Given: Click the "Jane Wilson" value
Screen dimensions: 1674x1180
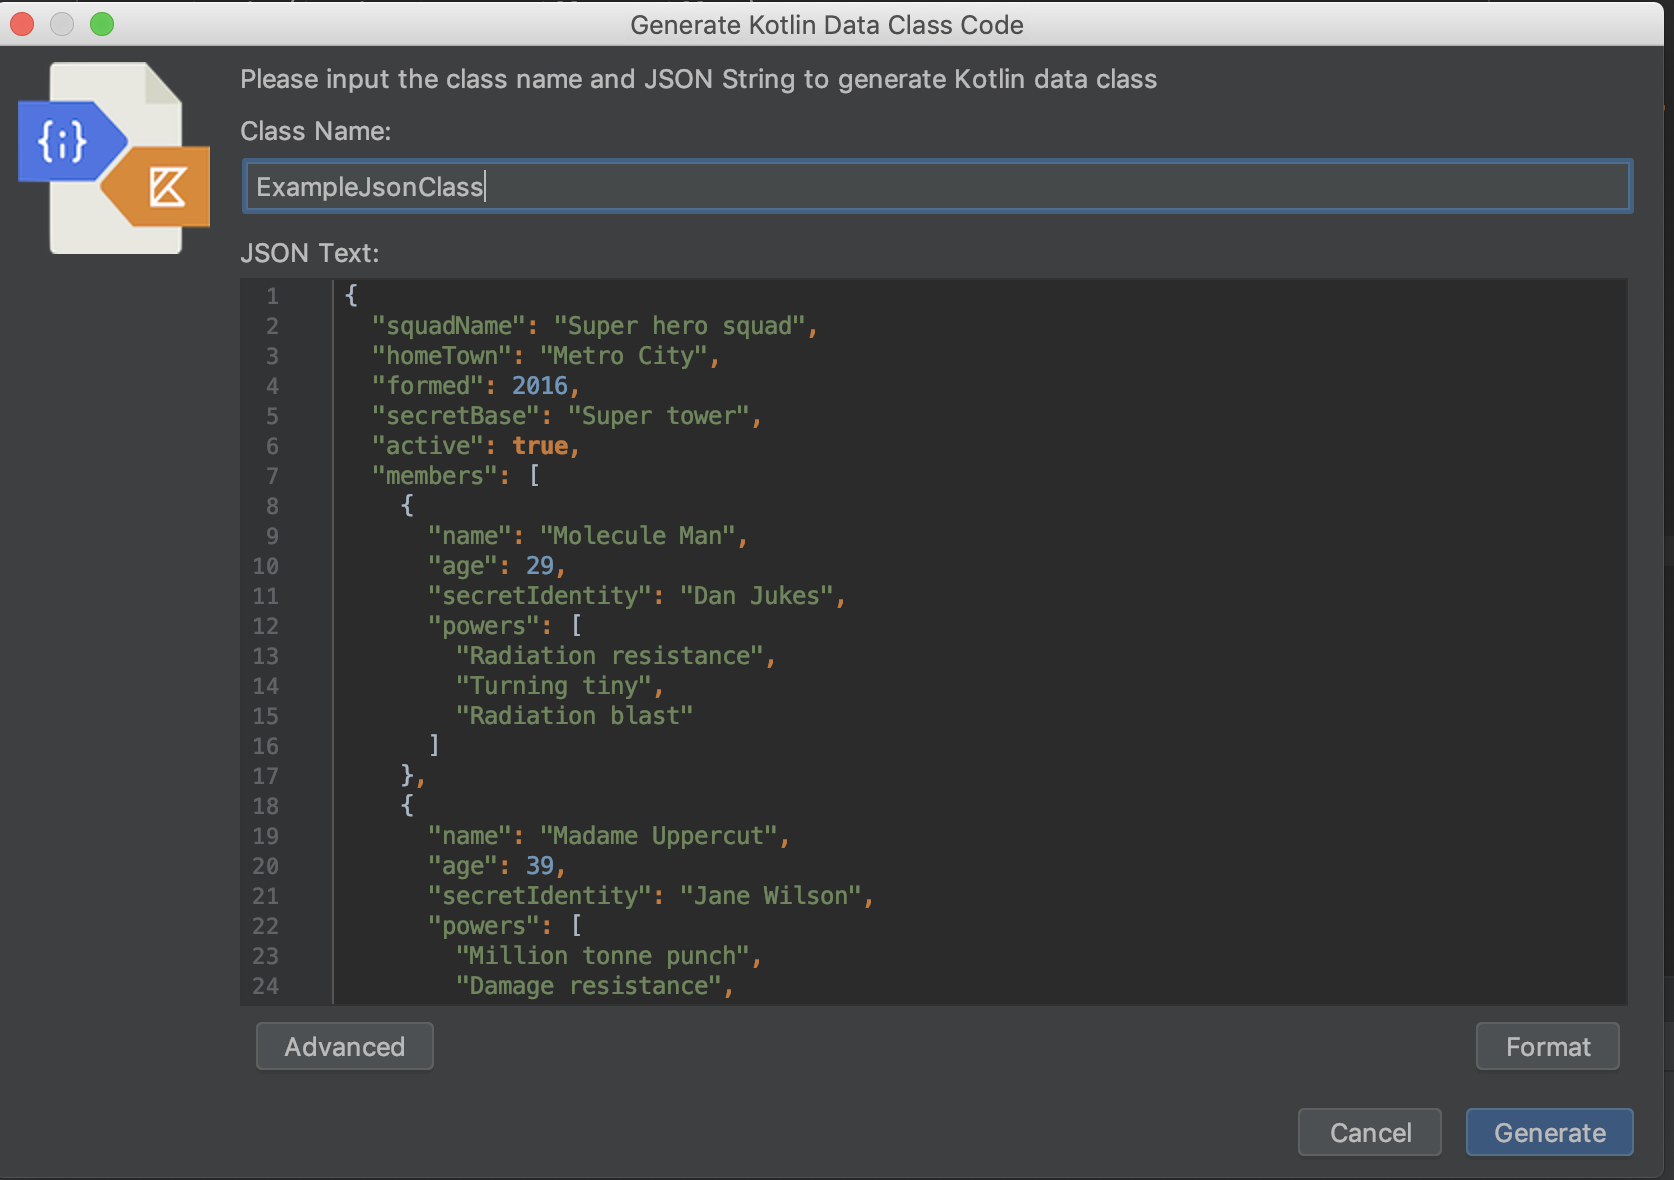Looking at the screenshot, I should pos(771,896).
